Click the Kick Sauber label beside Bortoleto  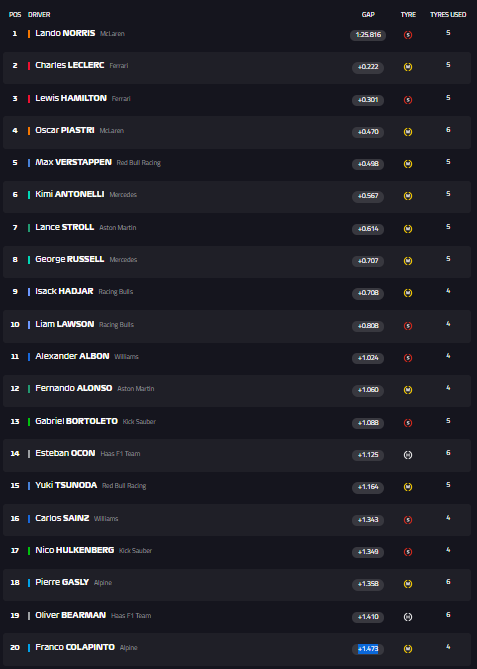pos(139,422)
